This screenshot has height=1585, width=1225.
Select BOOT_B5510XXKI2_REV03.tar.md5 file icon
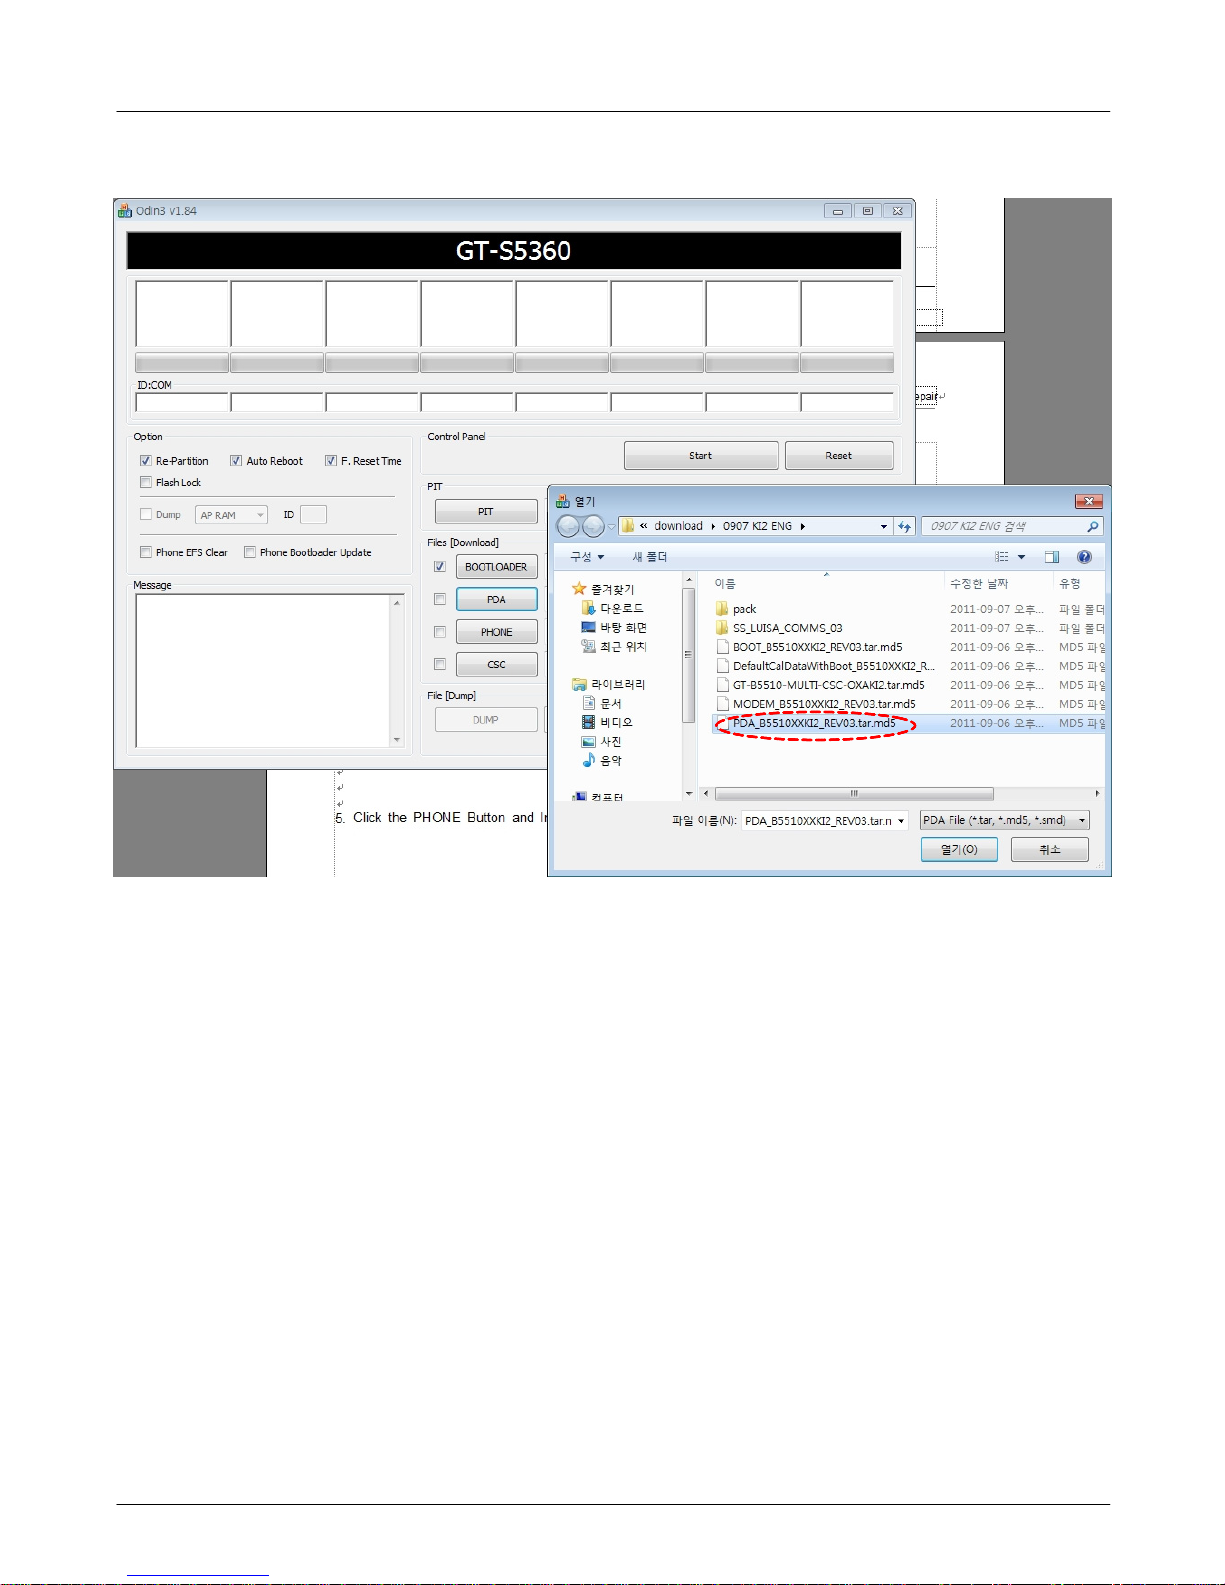coord(722,647)
